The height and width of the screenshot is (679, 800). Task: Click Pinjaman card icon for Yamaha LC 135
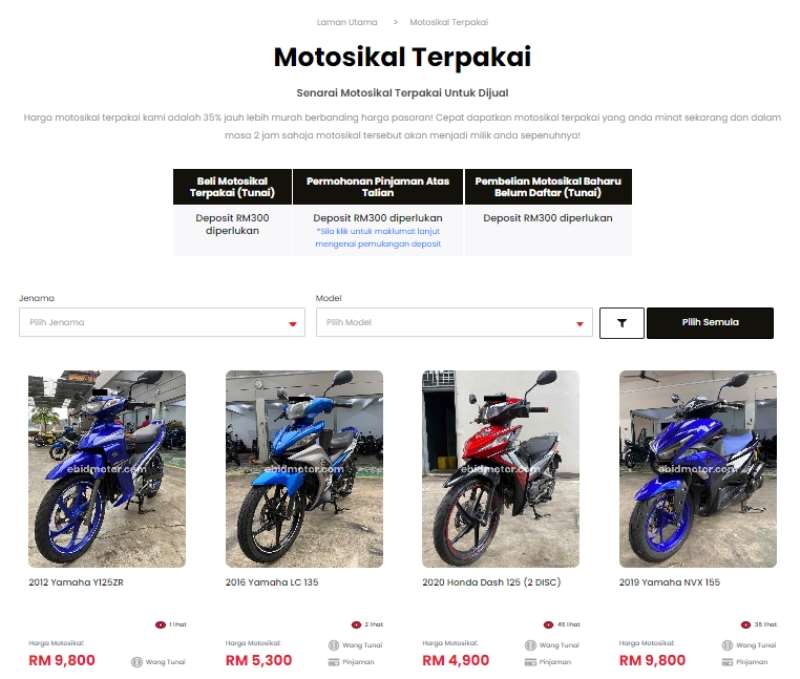pyautogui.click(x=334, y=662)
